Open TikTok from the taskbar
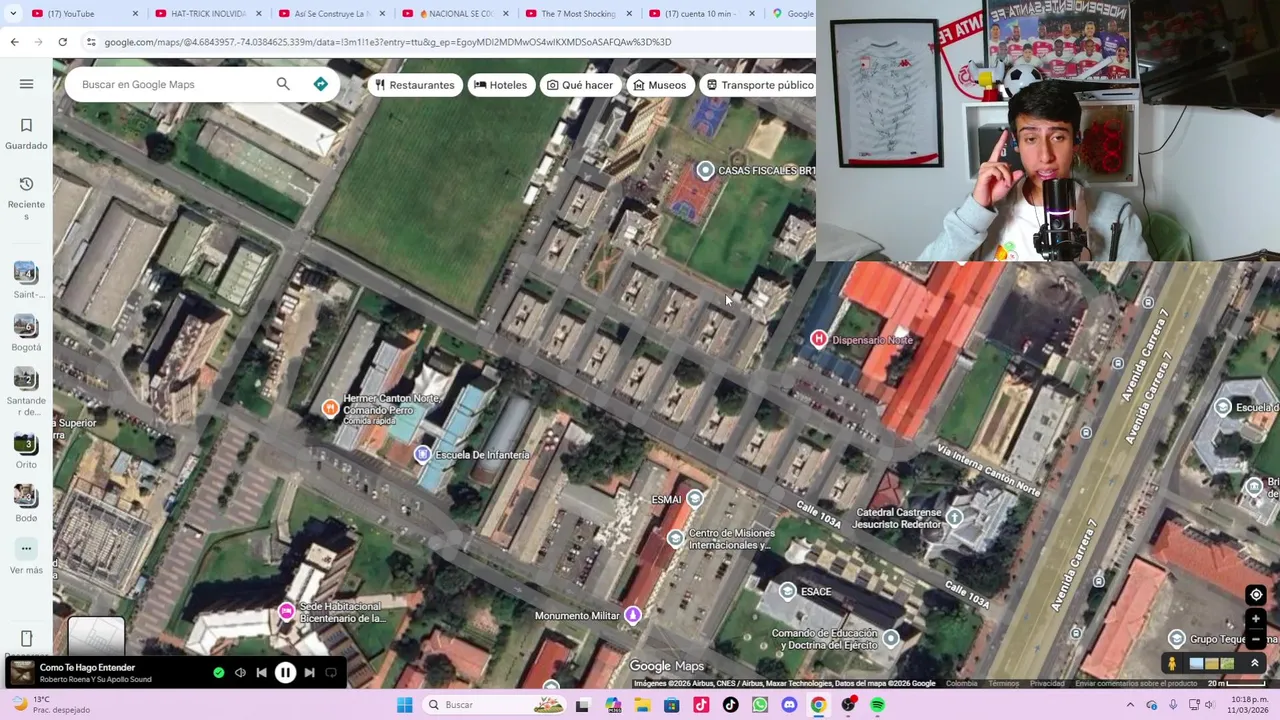The height and width of the screenshot is (720, 1280). [730, 705]
